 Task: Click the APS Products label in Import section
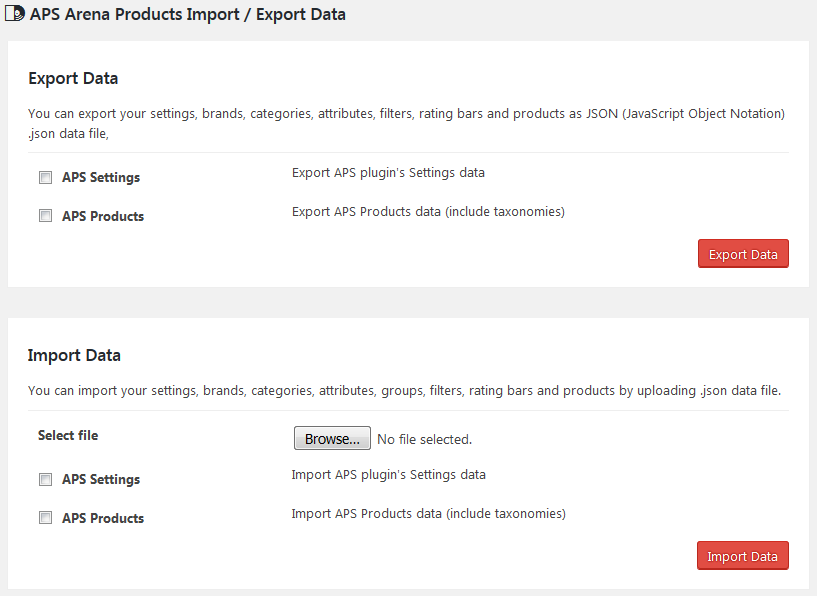103,518
